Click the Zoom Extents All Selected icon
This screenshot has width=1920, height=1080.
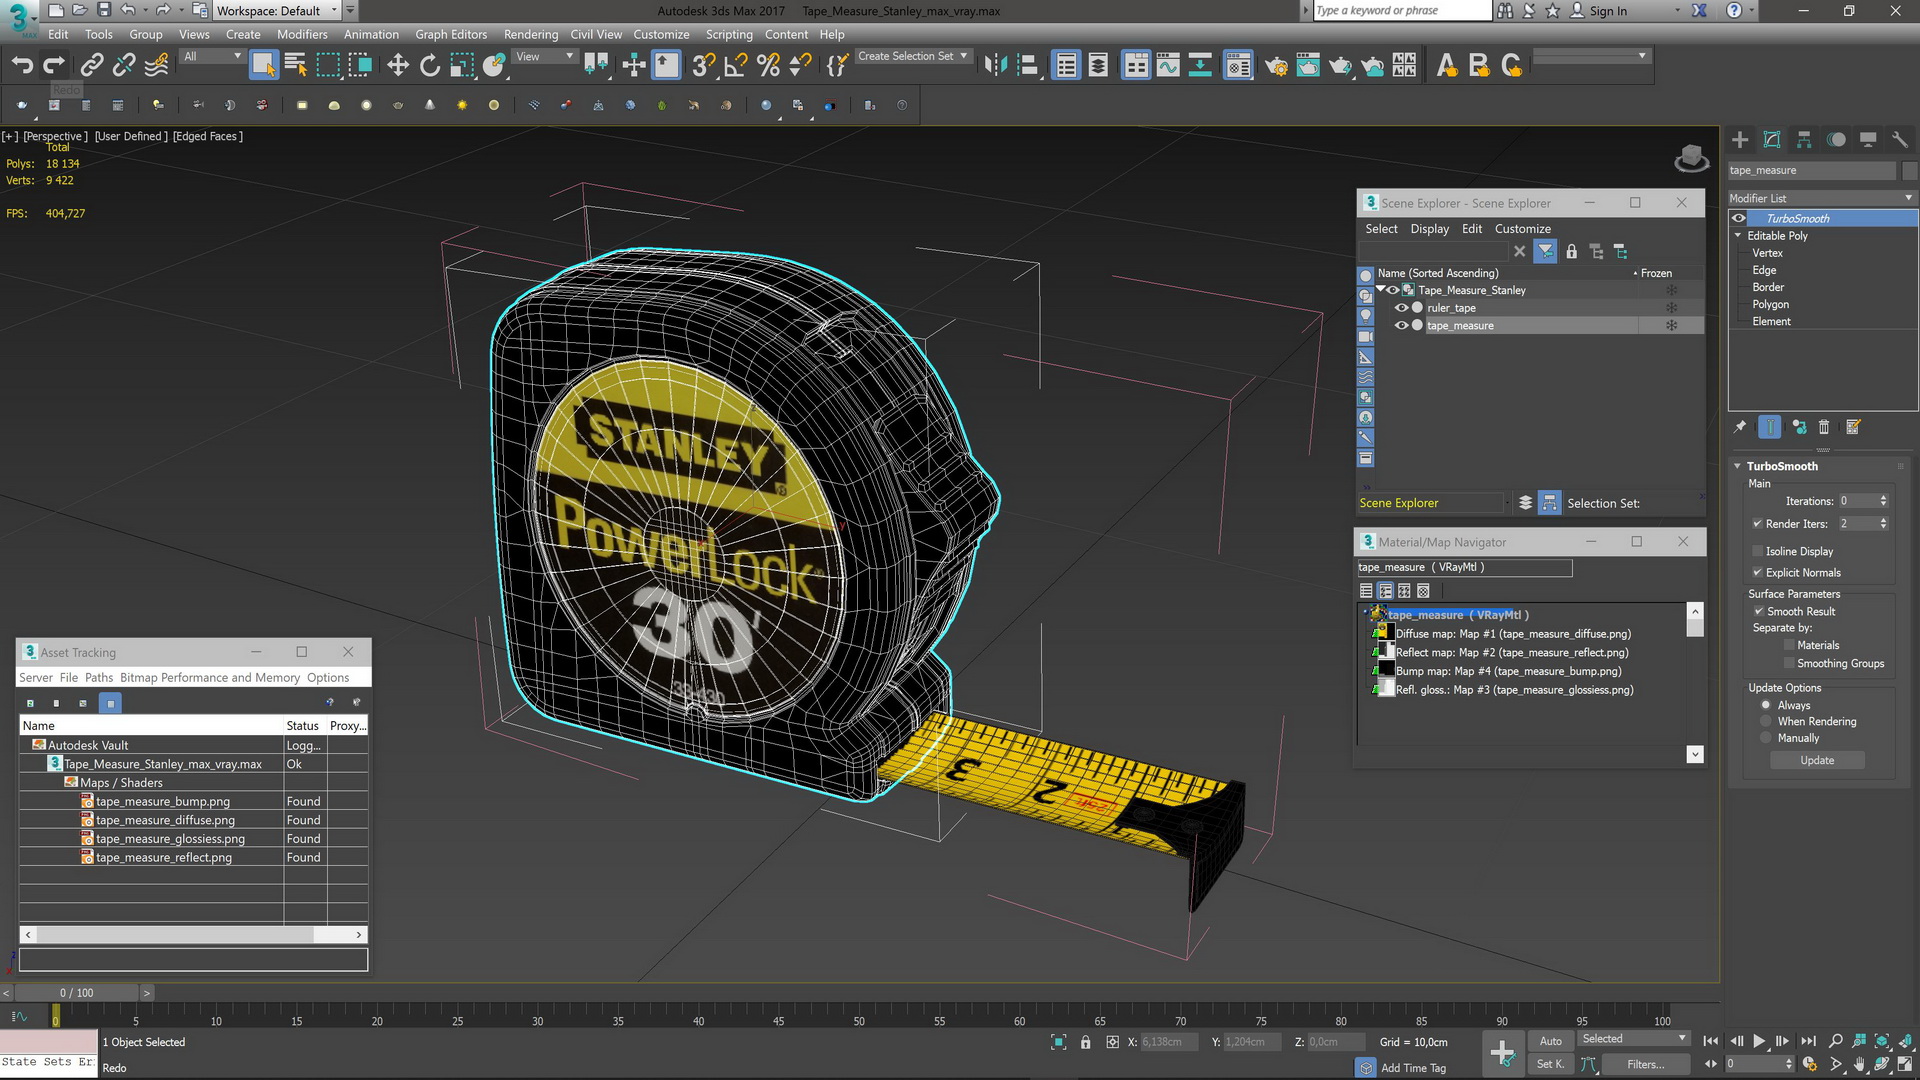click(x=1882, y=1041)
